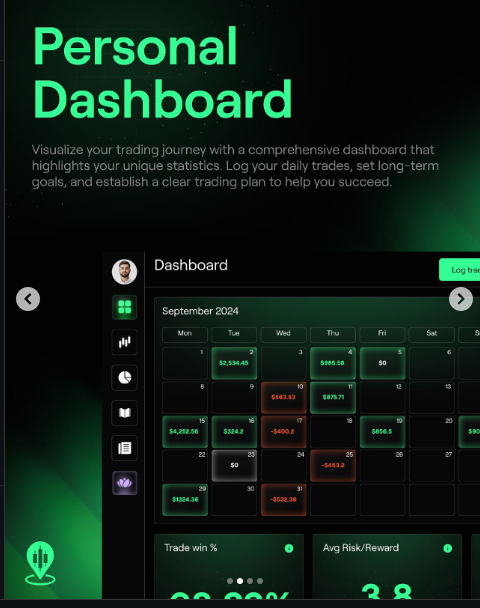Click the Sat column header

click(432, 335)
